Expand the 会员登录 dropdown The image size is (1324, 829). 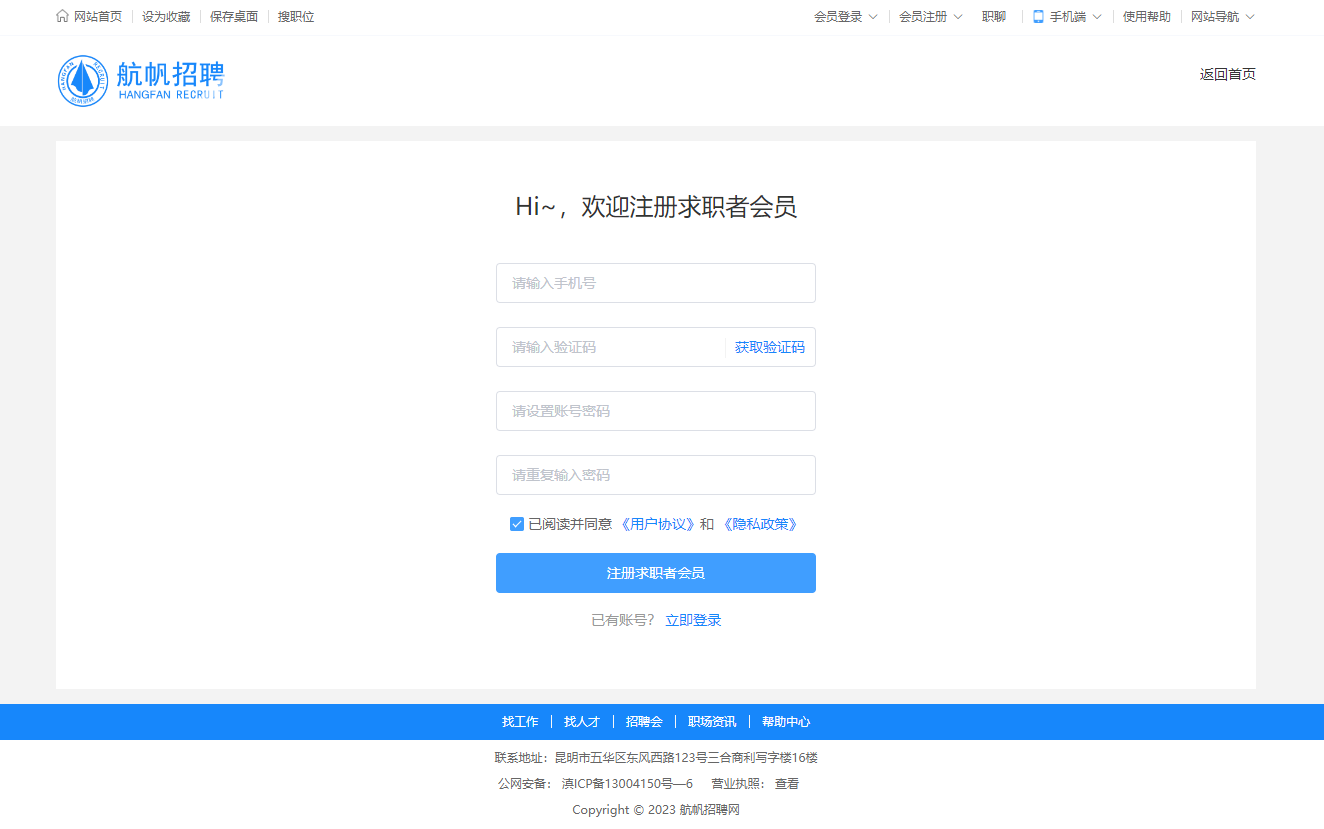(872, 17)
